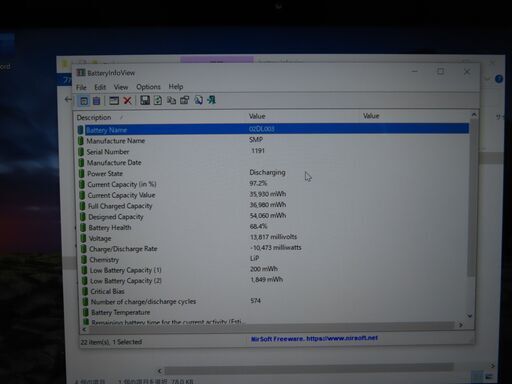Screen dimensions: 512x384
Task: Select the Designed Capacity row
Action: [273, 216]
